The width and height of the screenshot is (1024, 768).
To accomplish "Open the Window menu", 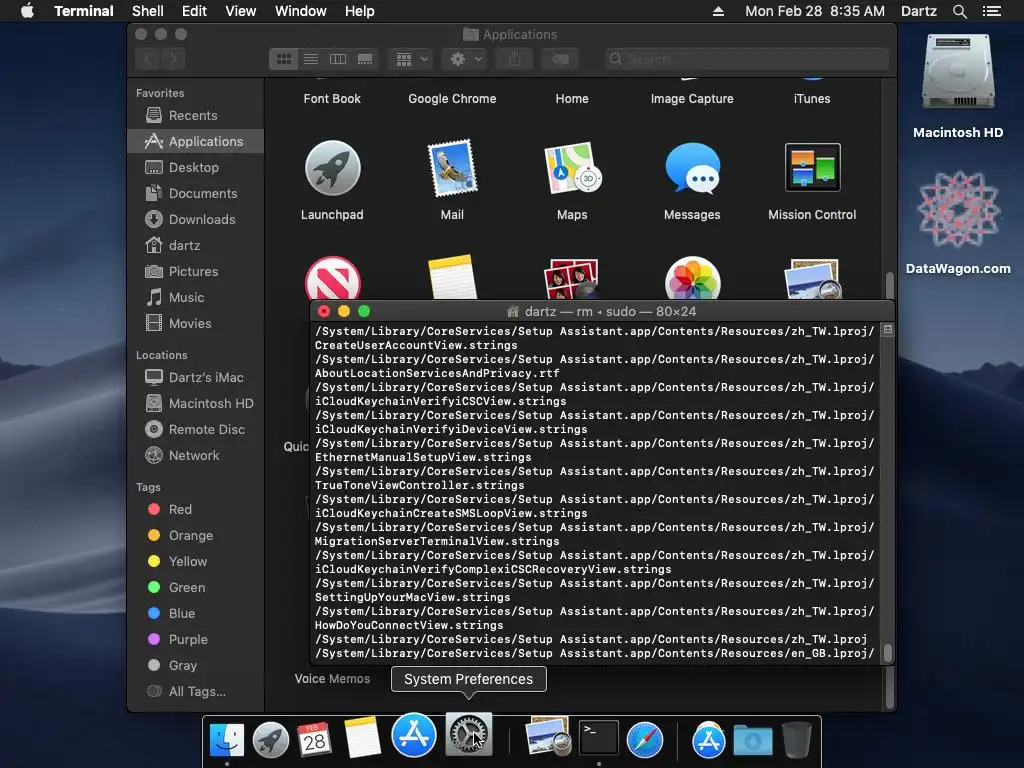I will coord(300,11).
